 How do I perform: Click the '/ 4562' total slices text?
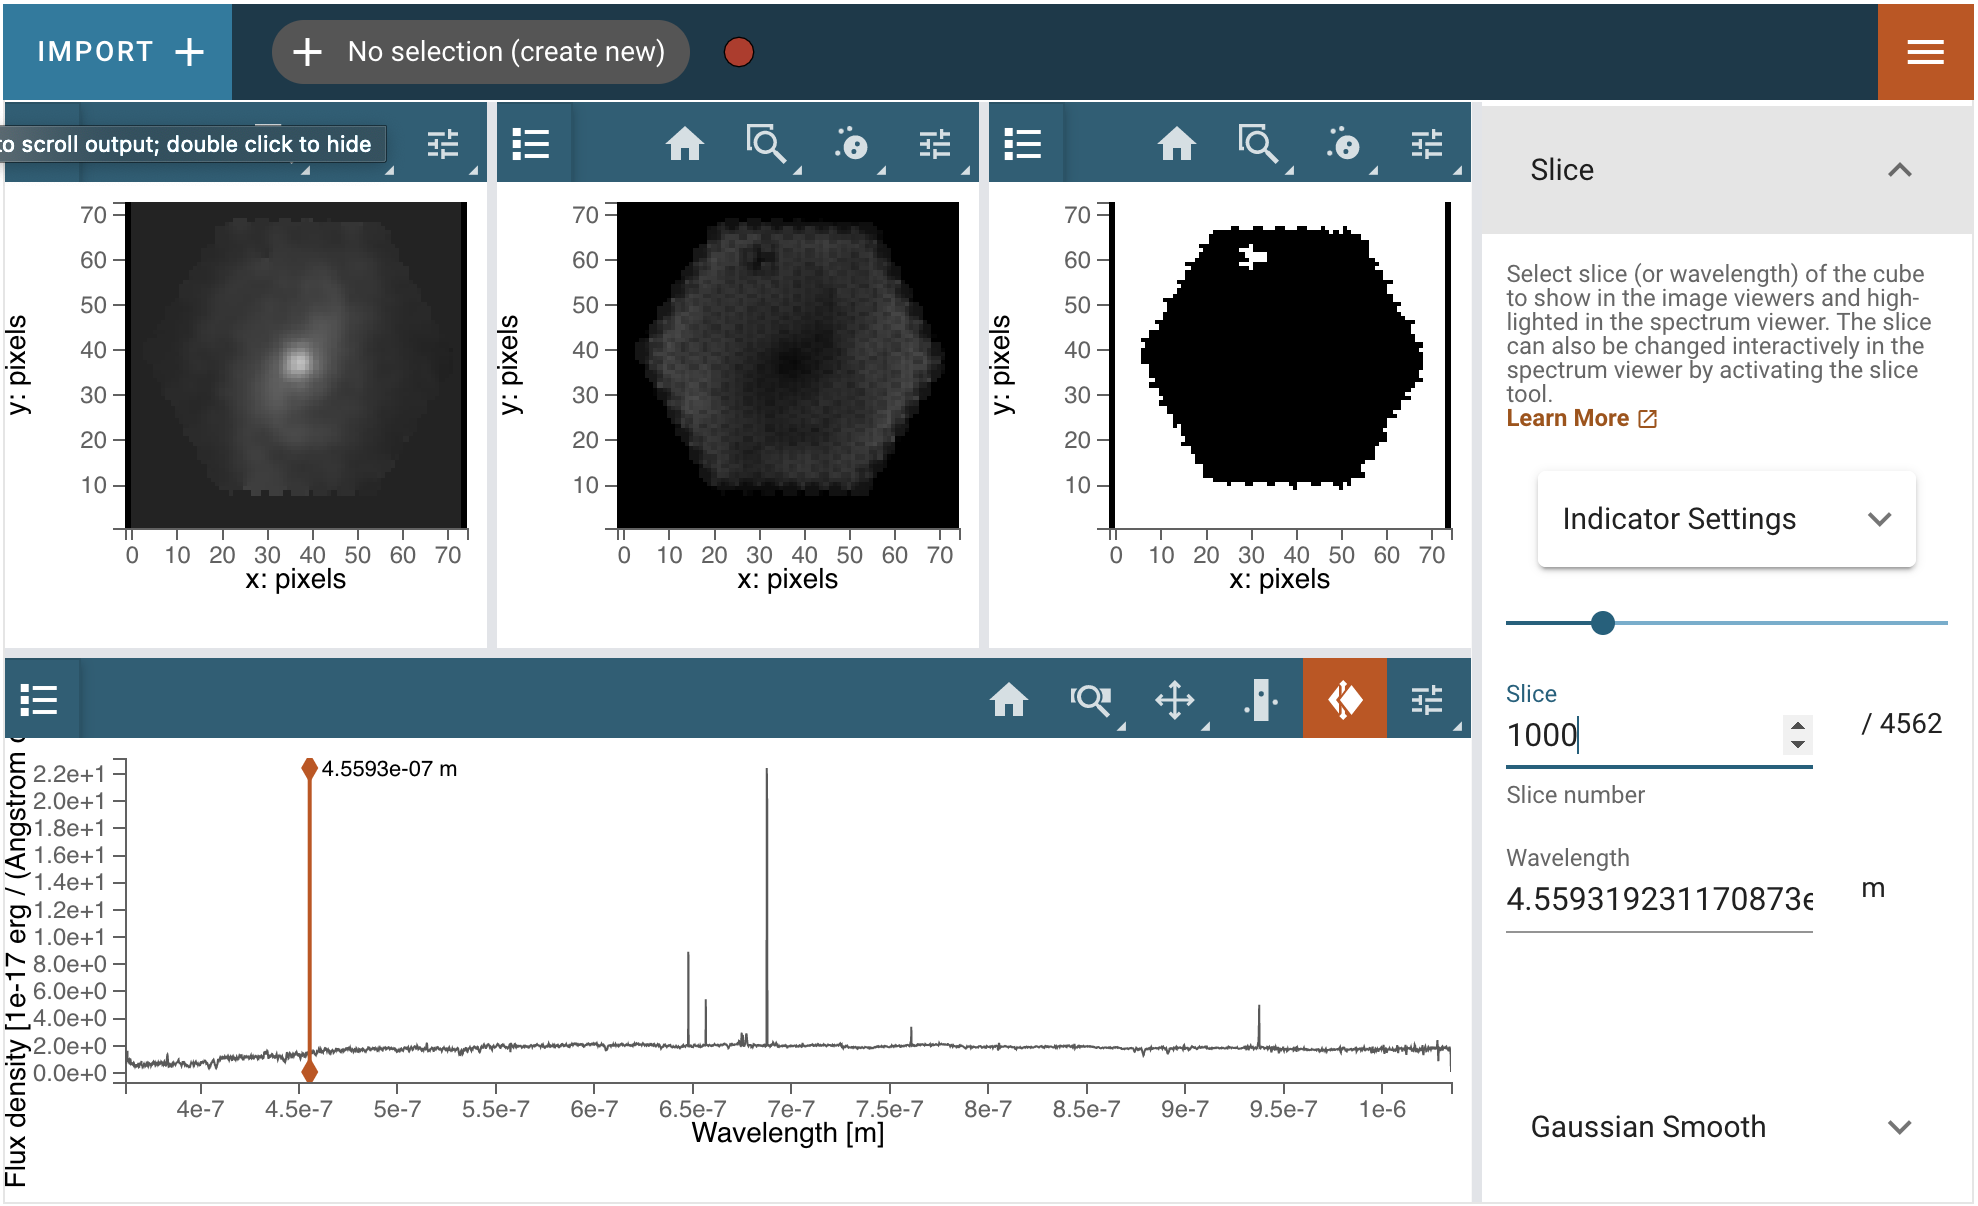(1901, 724)
